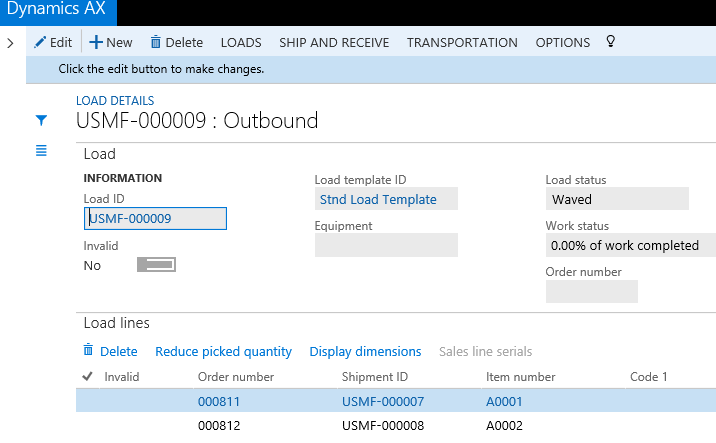Expand the left navigation pane chevron
The image size is (716, 443).
(10, 43)
